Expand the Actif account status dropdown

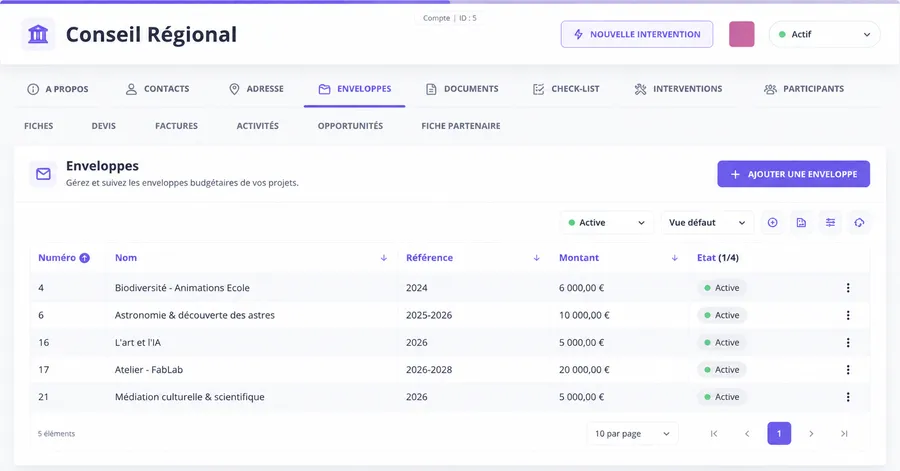(824, 34)
